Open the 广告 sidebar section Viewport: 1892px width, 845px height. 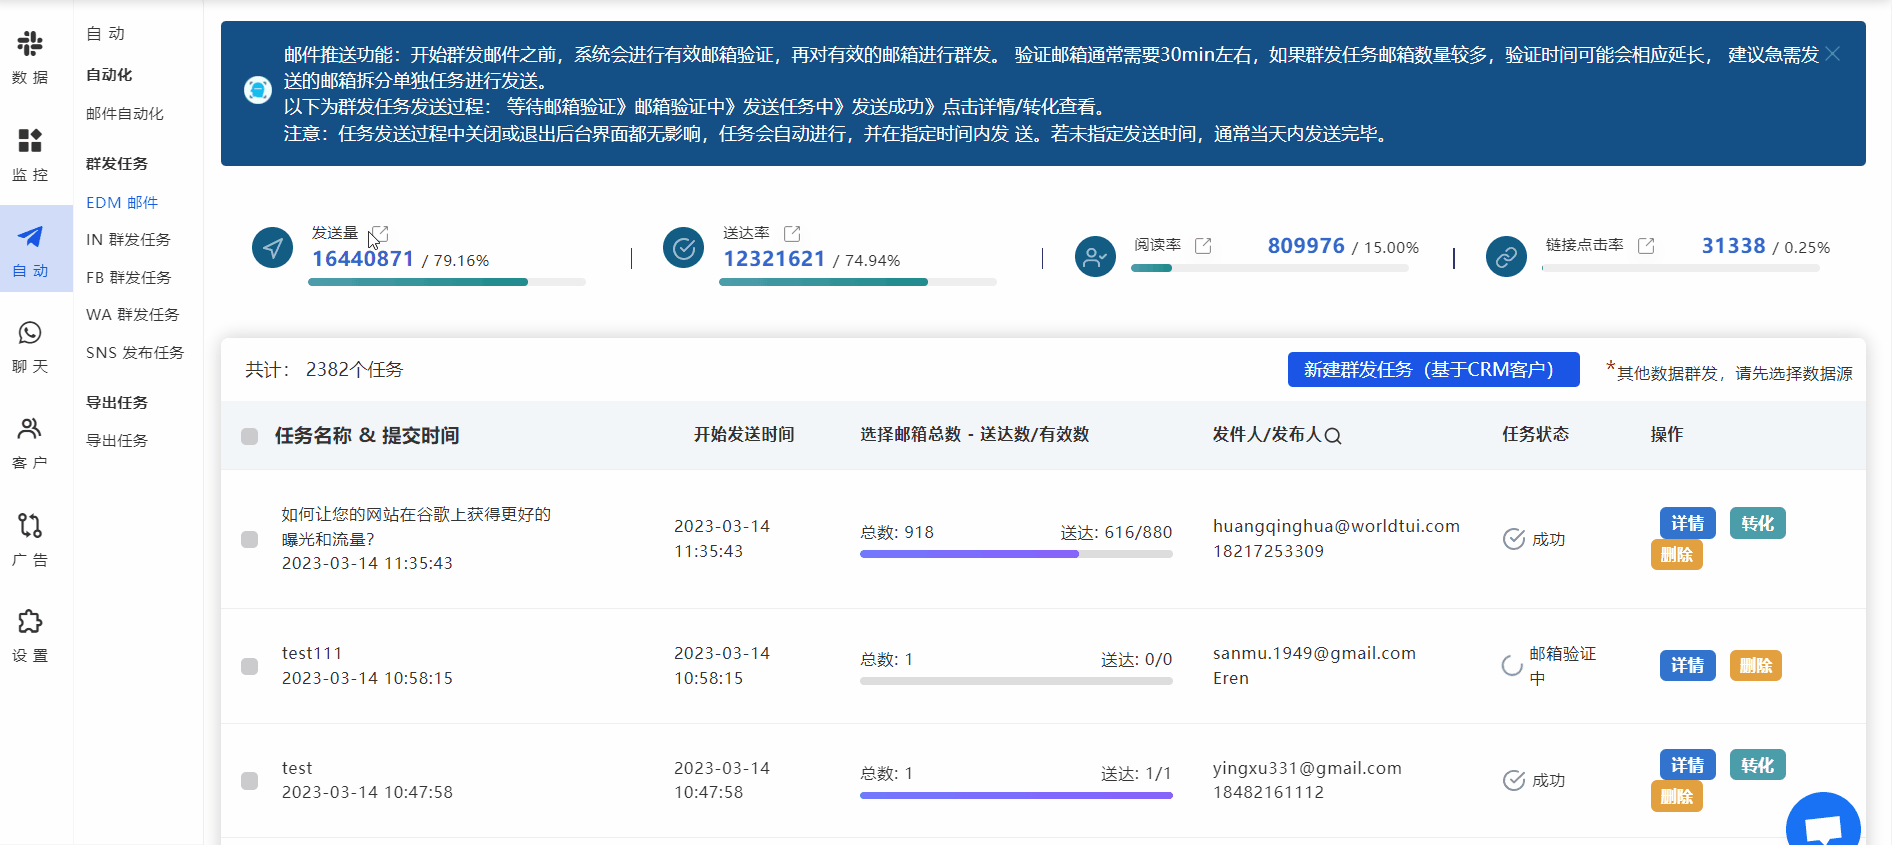click(30, 540)
